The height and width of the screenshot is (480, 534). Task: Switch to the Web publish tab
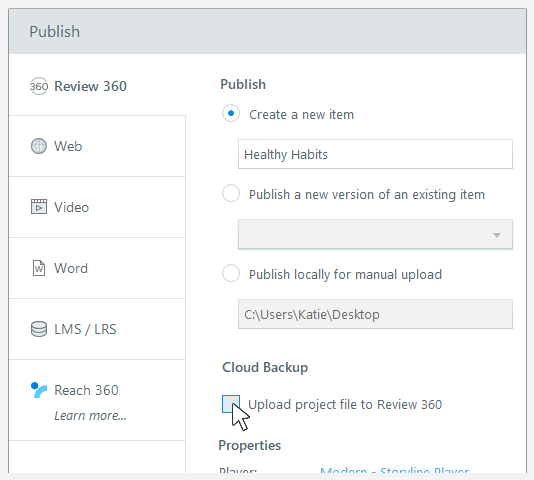[97, 146]
